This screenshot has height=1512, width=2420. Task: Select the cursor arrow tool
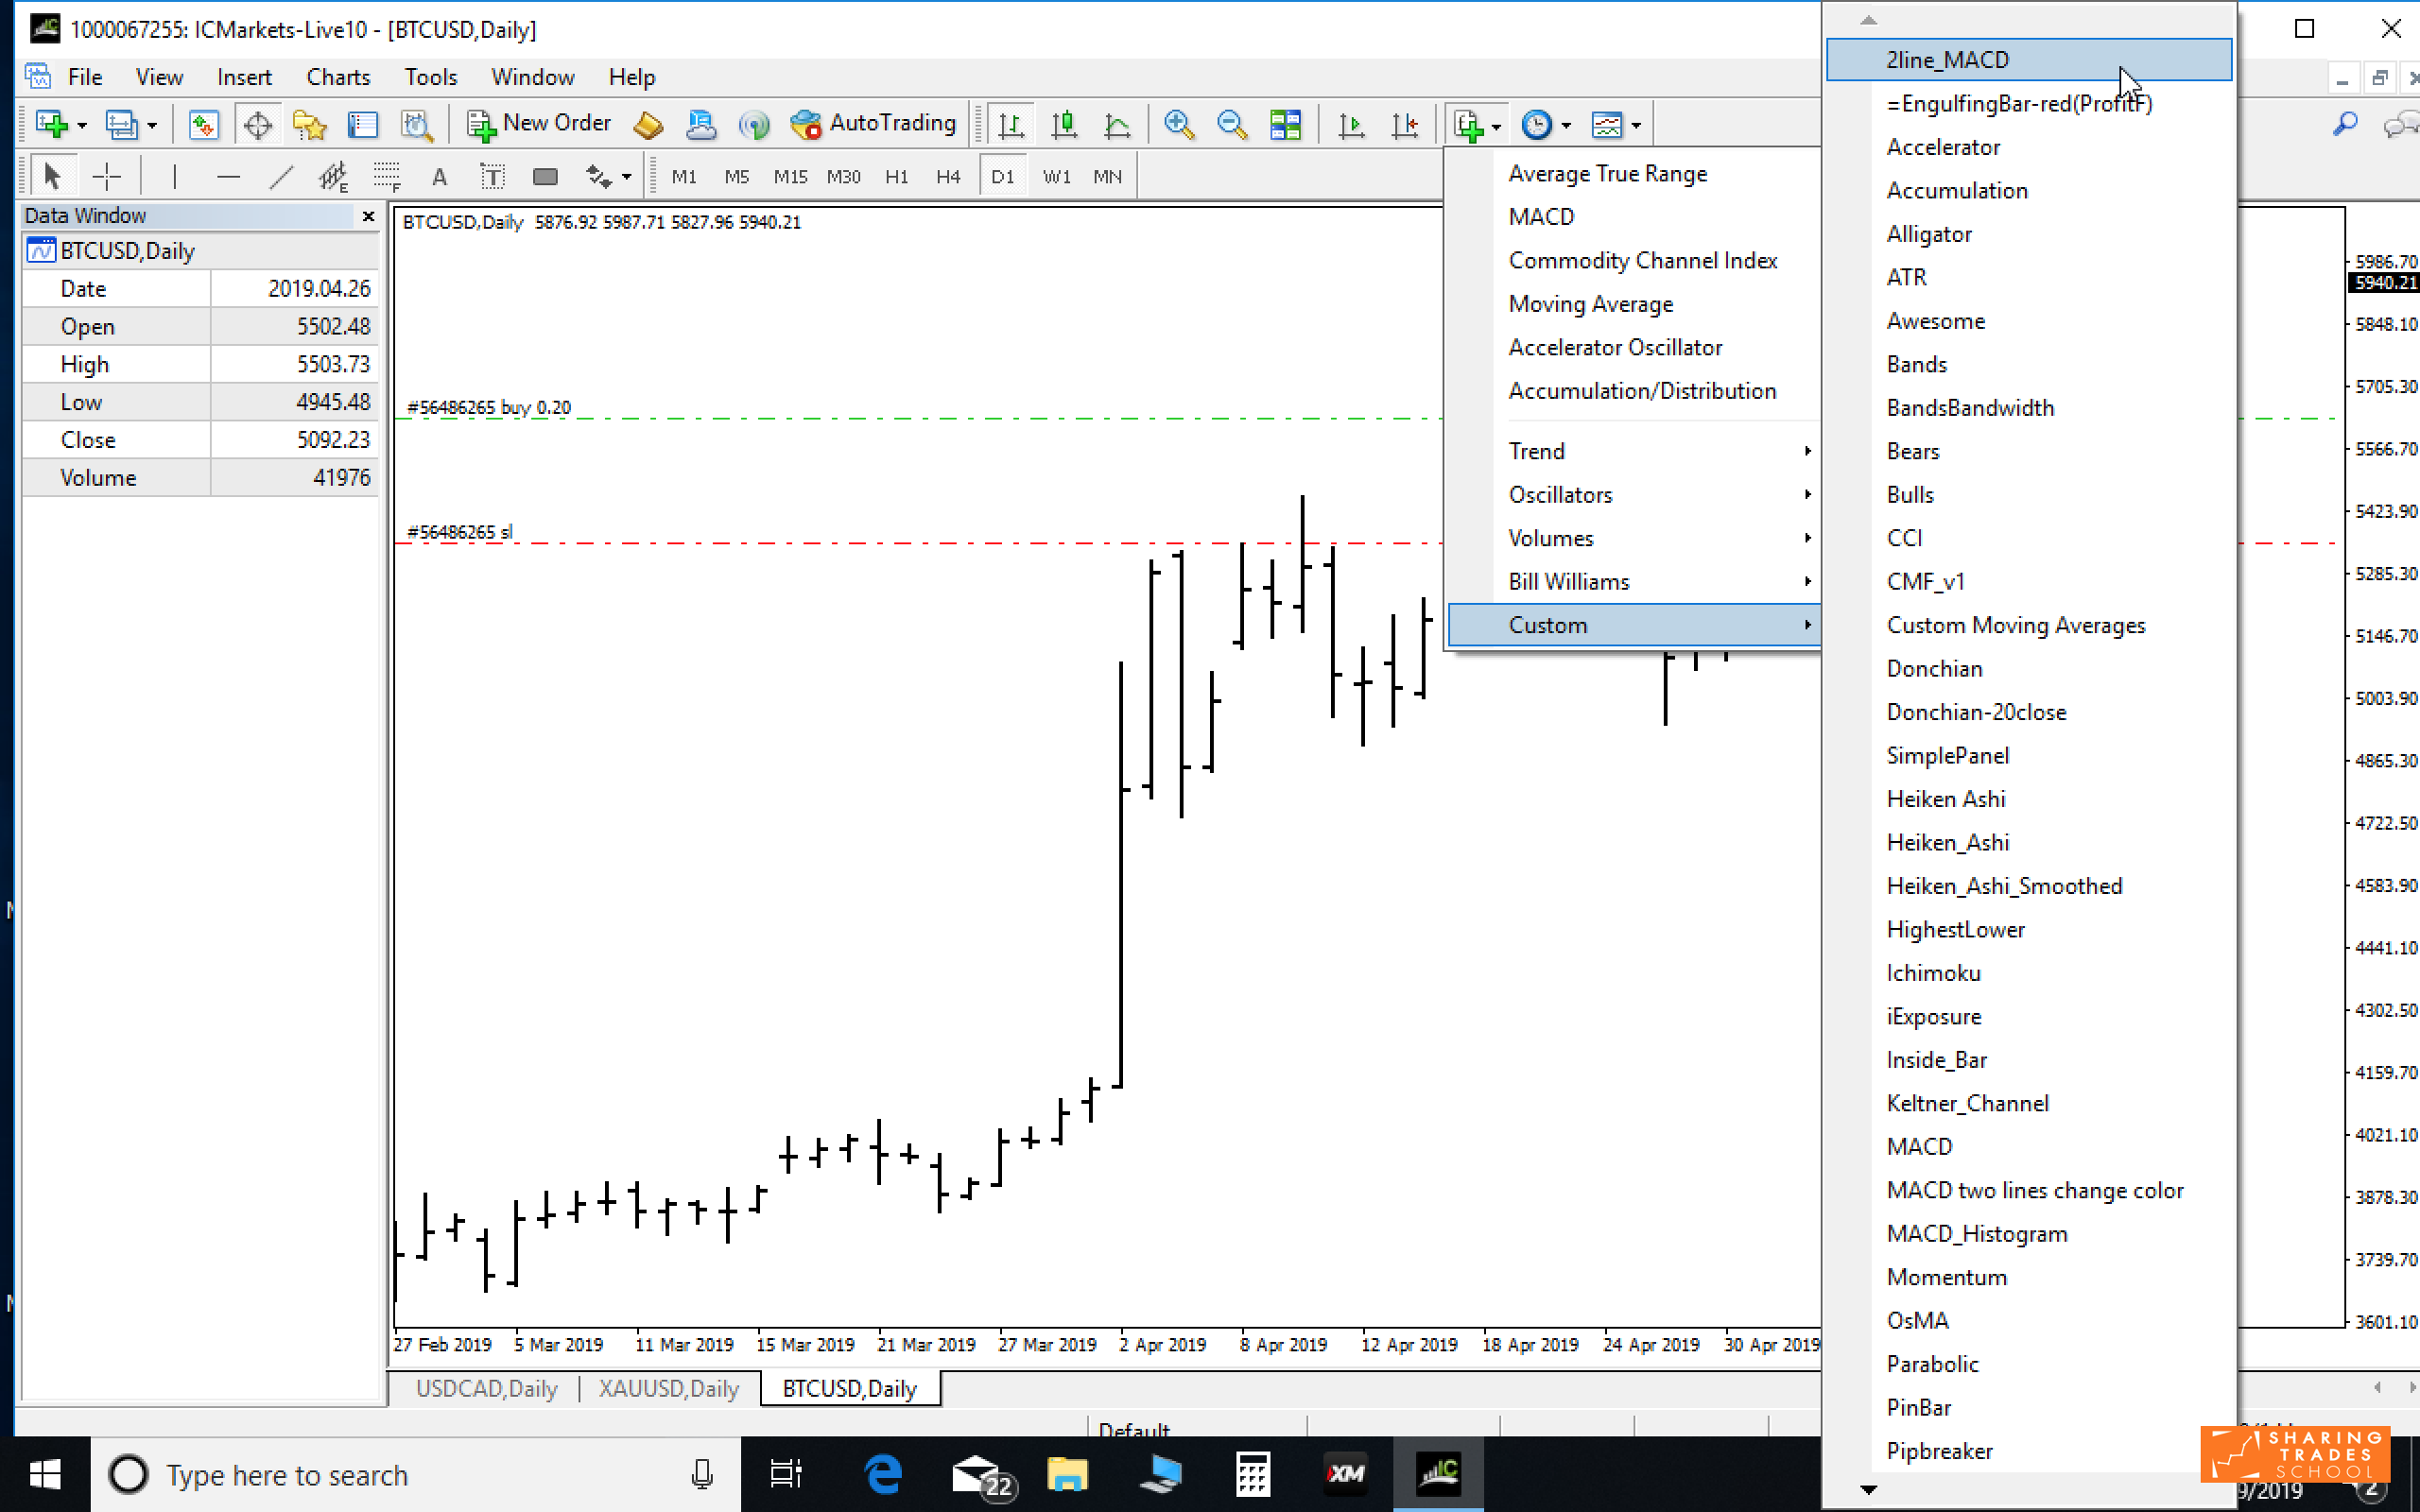52,177
